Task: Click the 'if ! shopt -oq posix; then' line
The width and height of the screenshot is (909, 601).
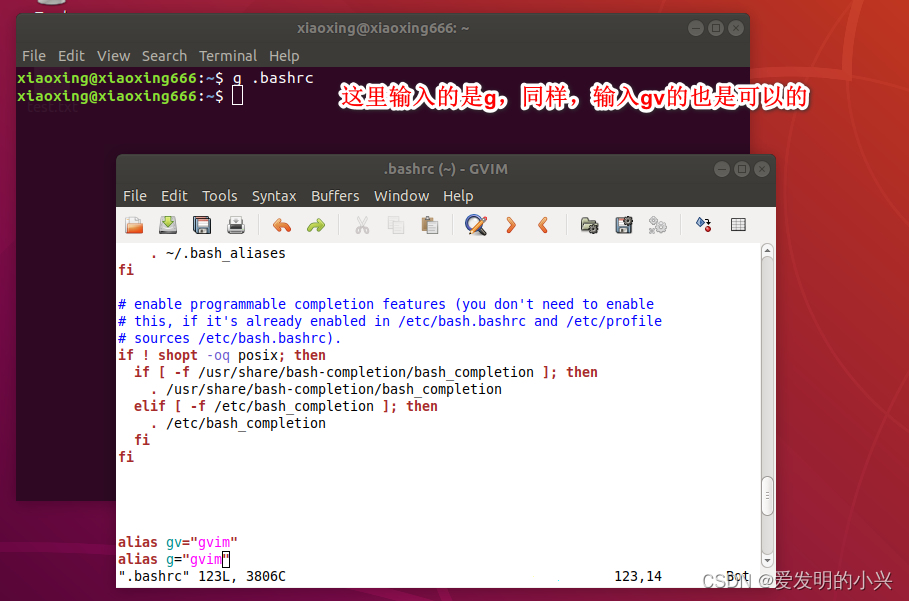Action: (222, 355)
